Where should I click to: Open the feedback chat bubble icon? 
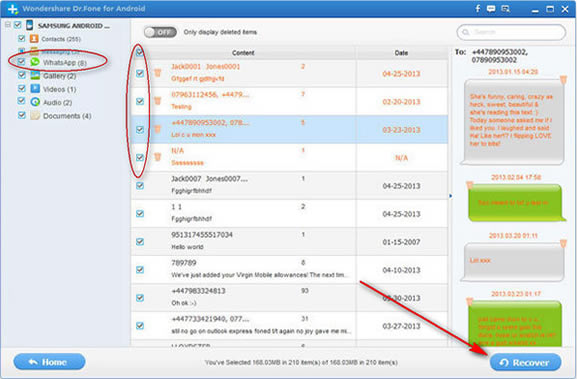[x=491, y=8]
